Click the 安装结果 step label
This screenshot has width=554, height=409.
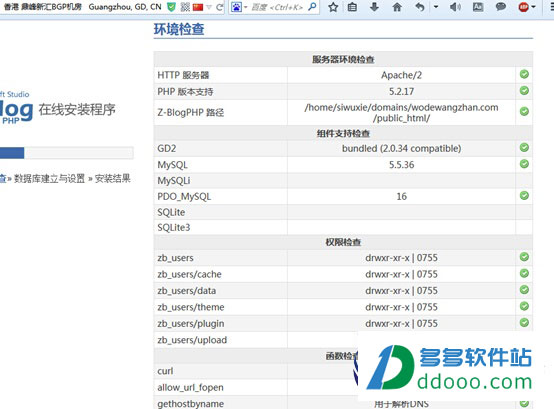click(113, 179)
